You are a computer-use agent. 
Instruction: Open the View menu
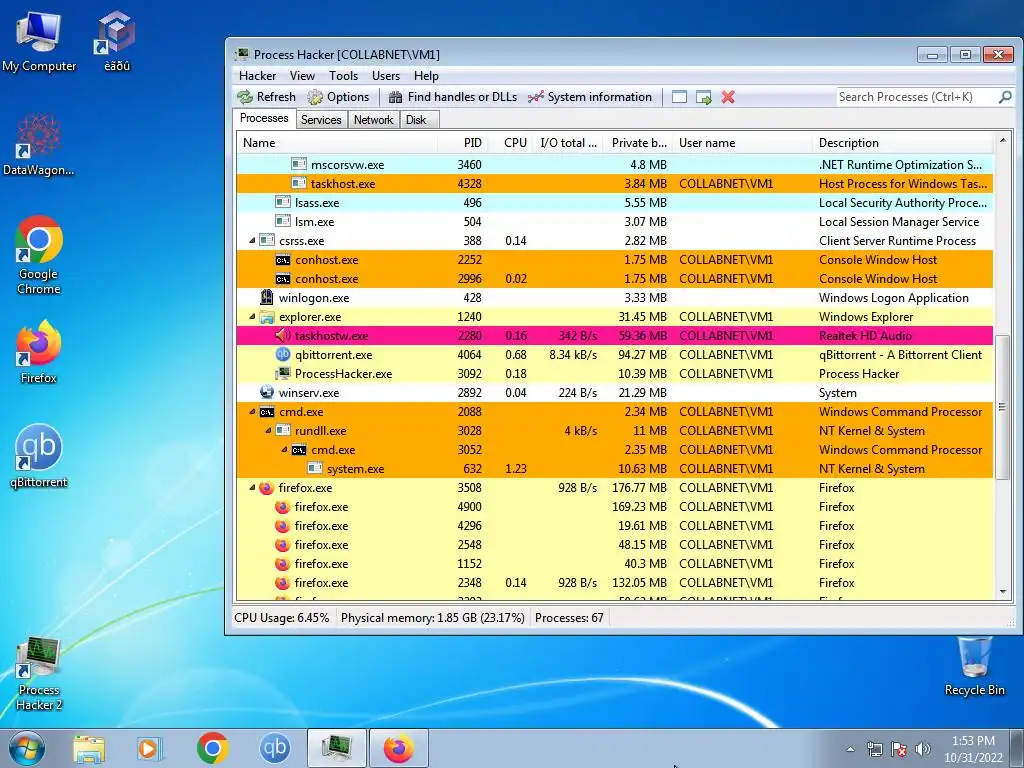click(x=302, y=76)
